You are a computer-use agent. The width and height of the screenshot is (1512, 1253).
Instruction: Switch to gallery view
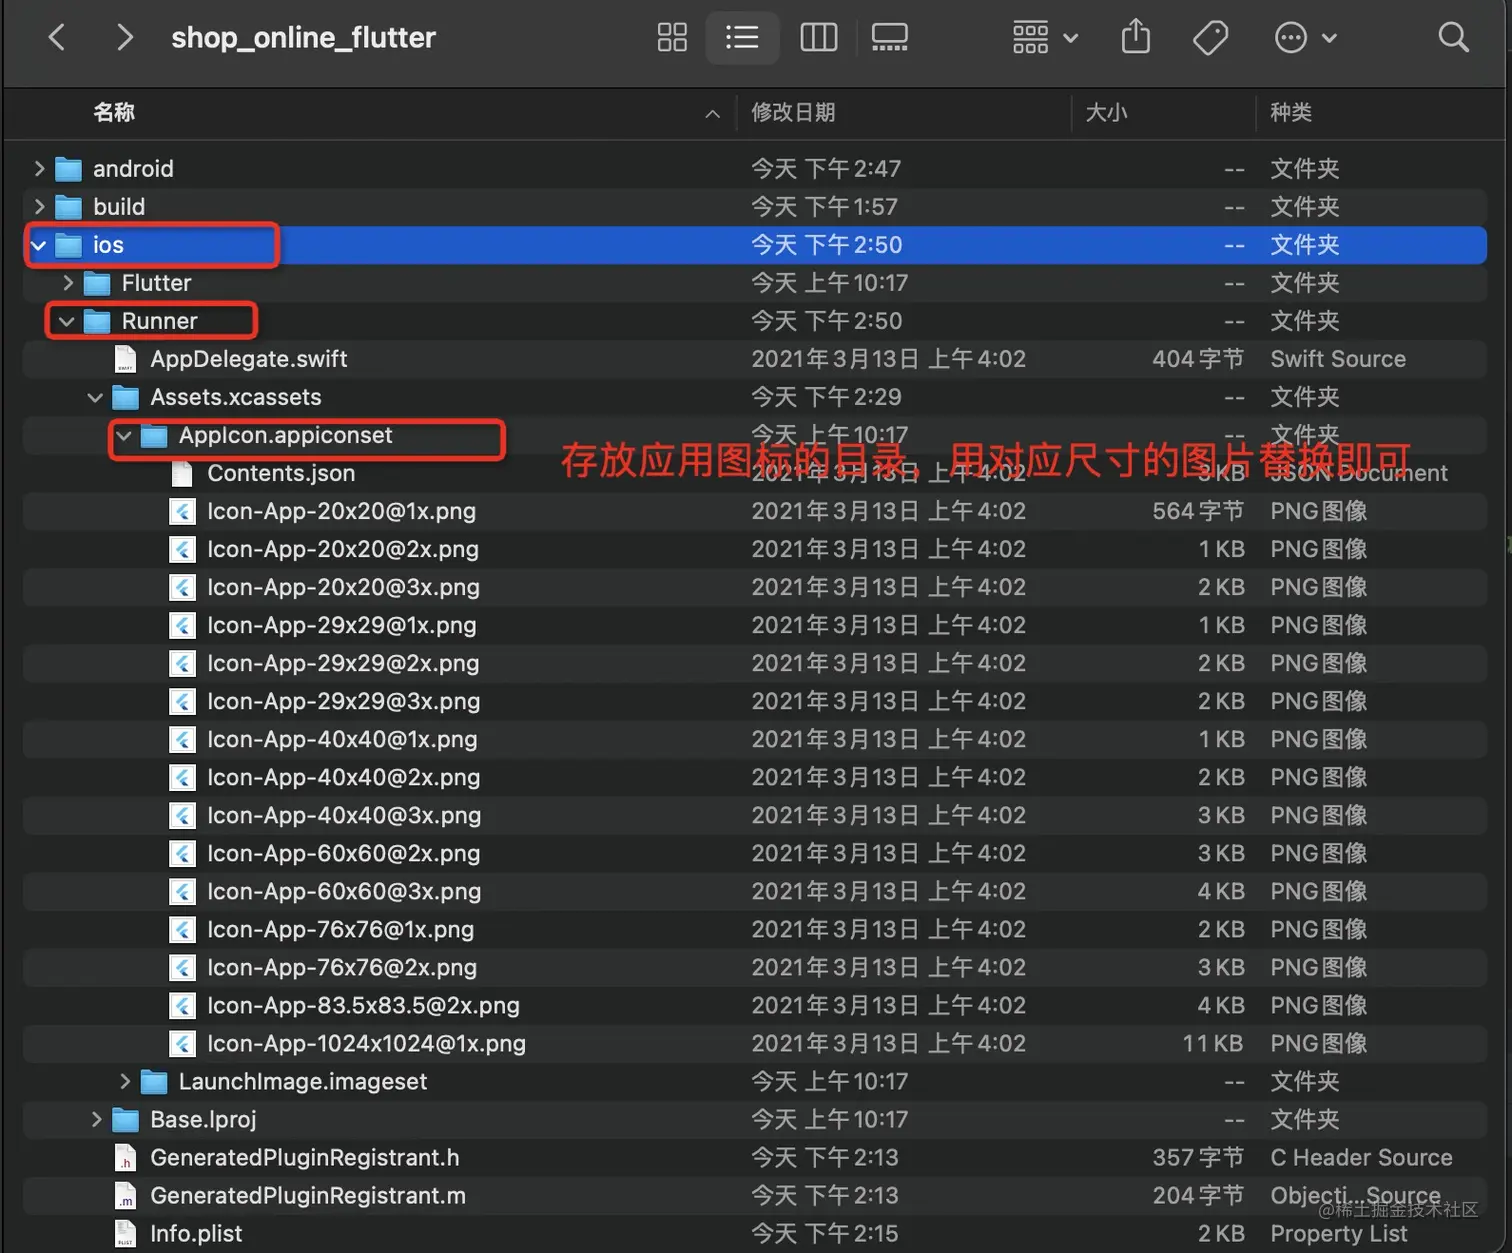point(889,38)
